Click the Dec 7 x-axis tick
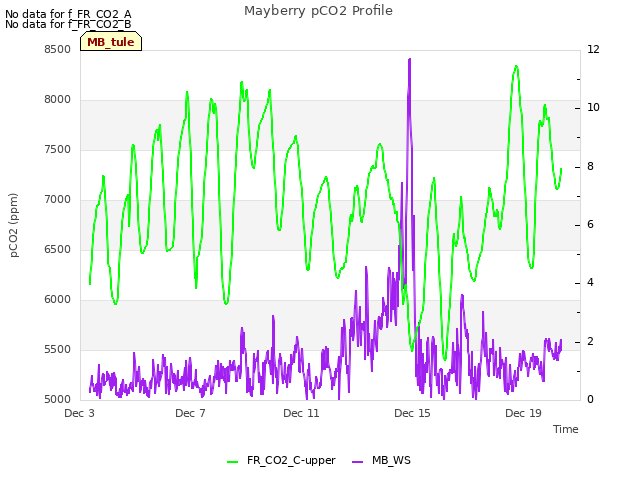The height and width of the screenshot is (480, 640). 190,413
